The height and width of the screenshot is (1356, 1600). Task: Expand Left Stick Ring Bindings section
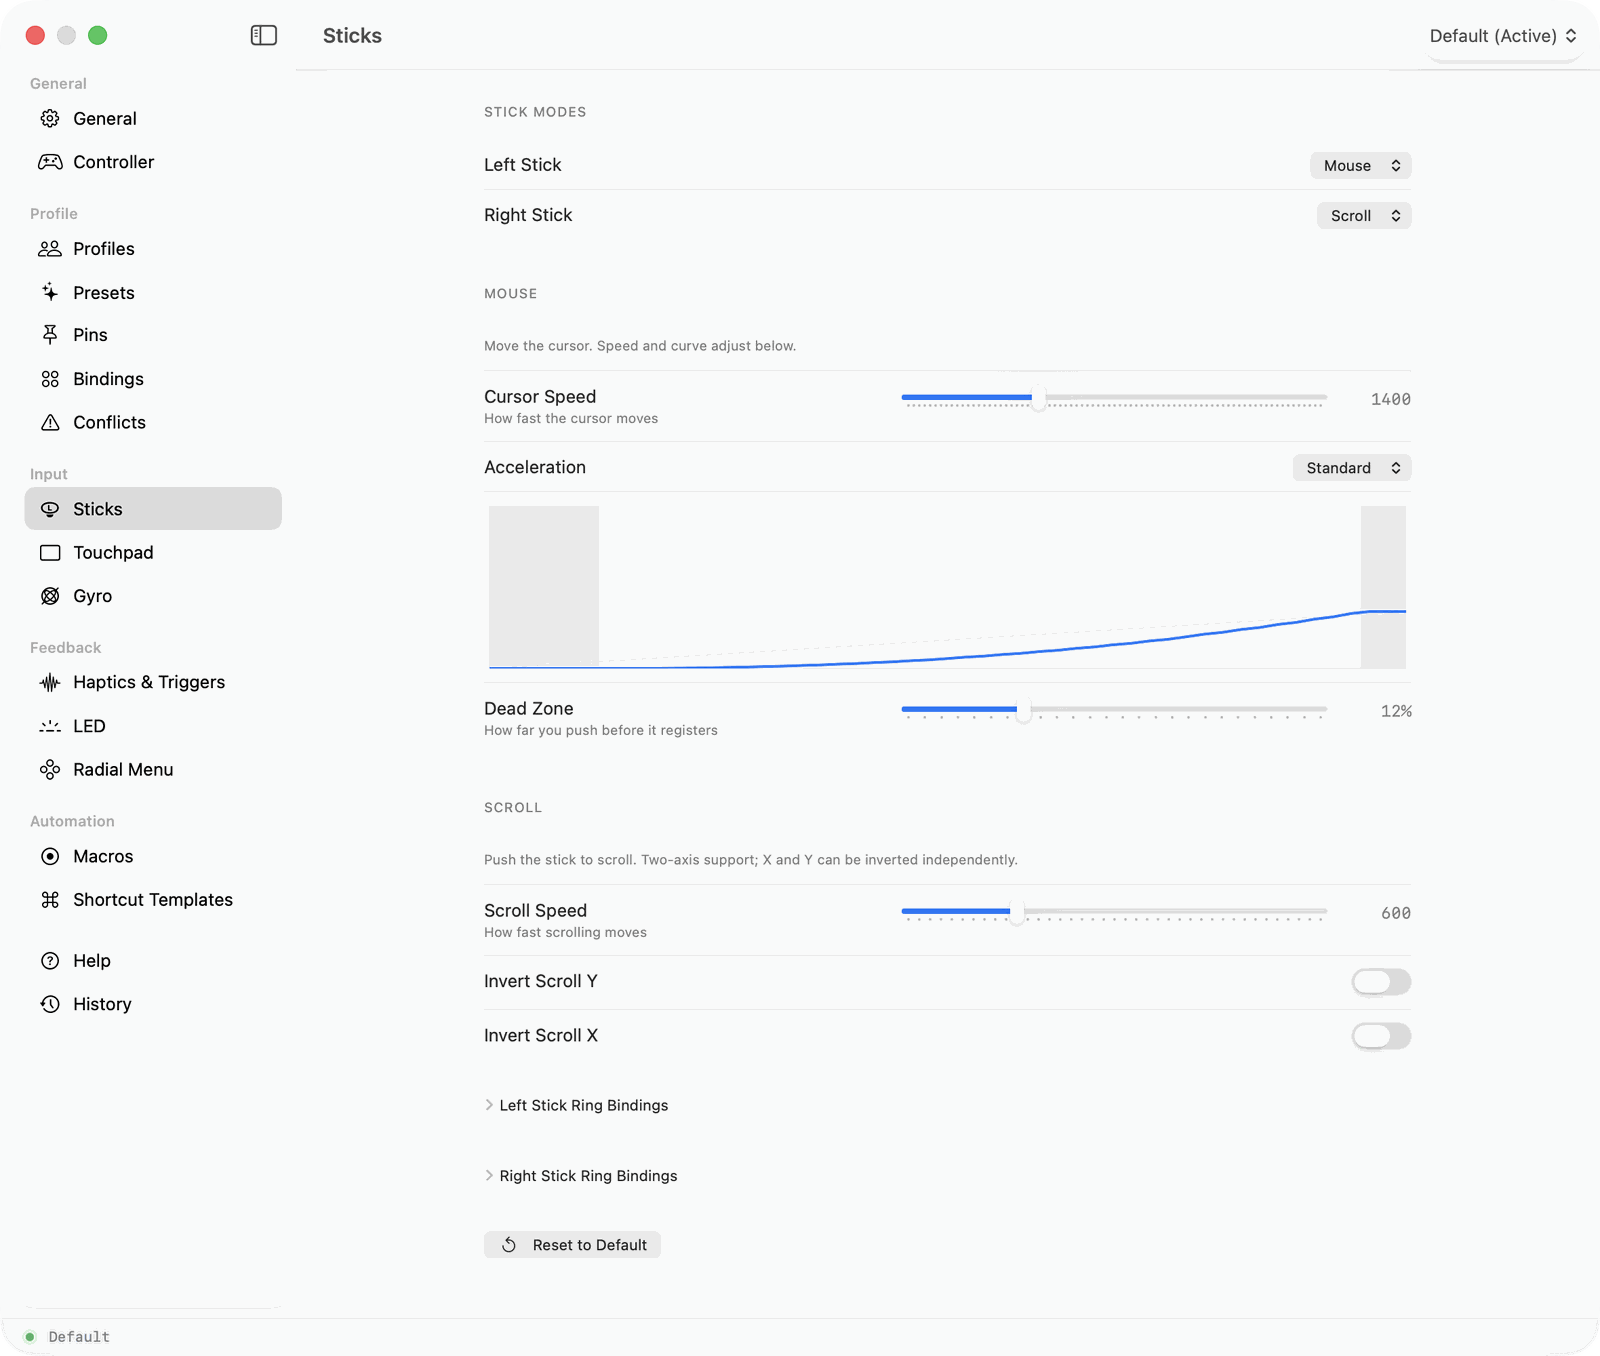[576, 1105]
